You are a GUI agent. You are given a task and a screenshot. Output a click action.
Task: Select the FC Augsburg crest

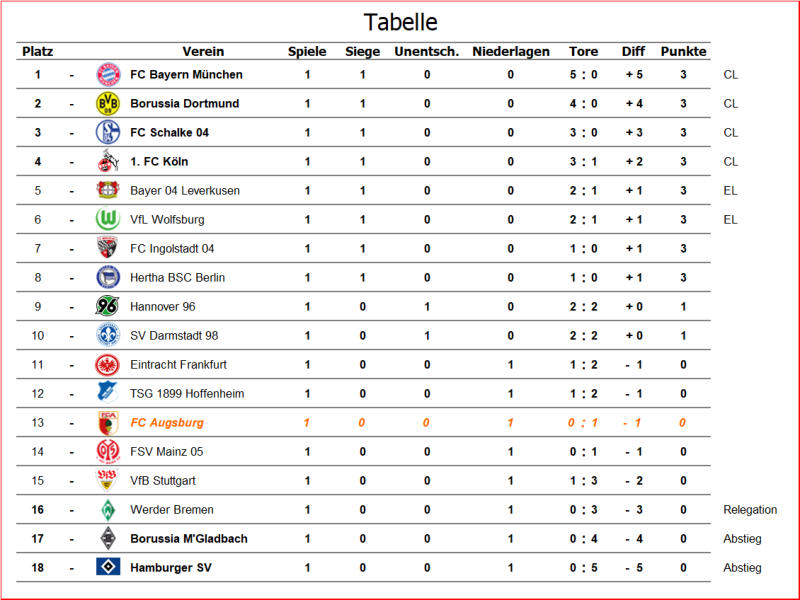click(108, 422)
